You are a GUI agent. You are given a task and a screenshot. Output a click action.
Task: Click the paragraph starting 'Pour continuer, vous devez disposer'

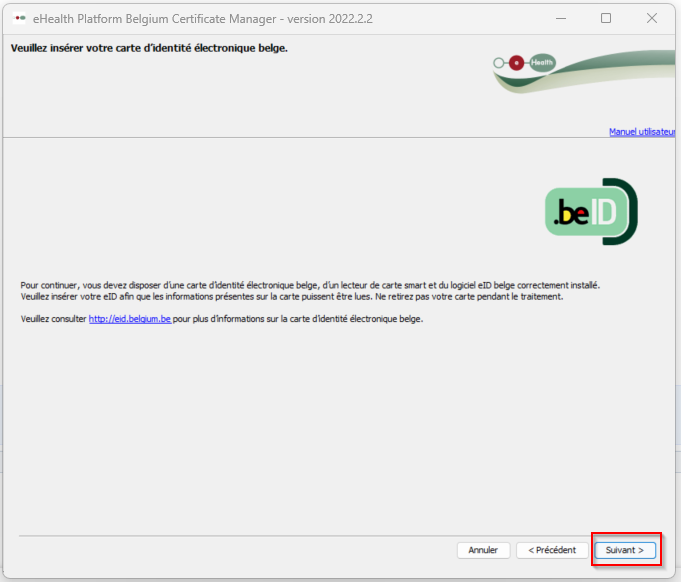pos(310,285)
